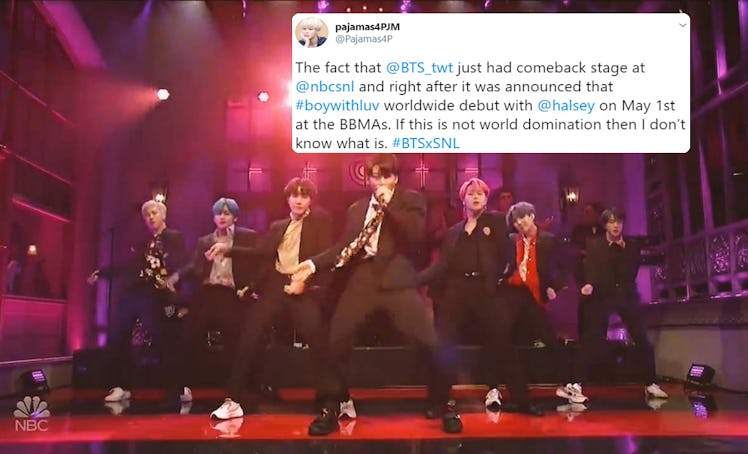Click the pajamas4PJM display name
The width and height of the screenshot is (748, 454).
point(367,27)
